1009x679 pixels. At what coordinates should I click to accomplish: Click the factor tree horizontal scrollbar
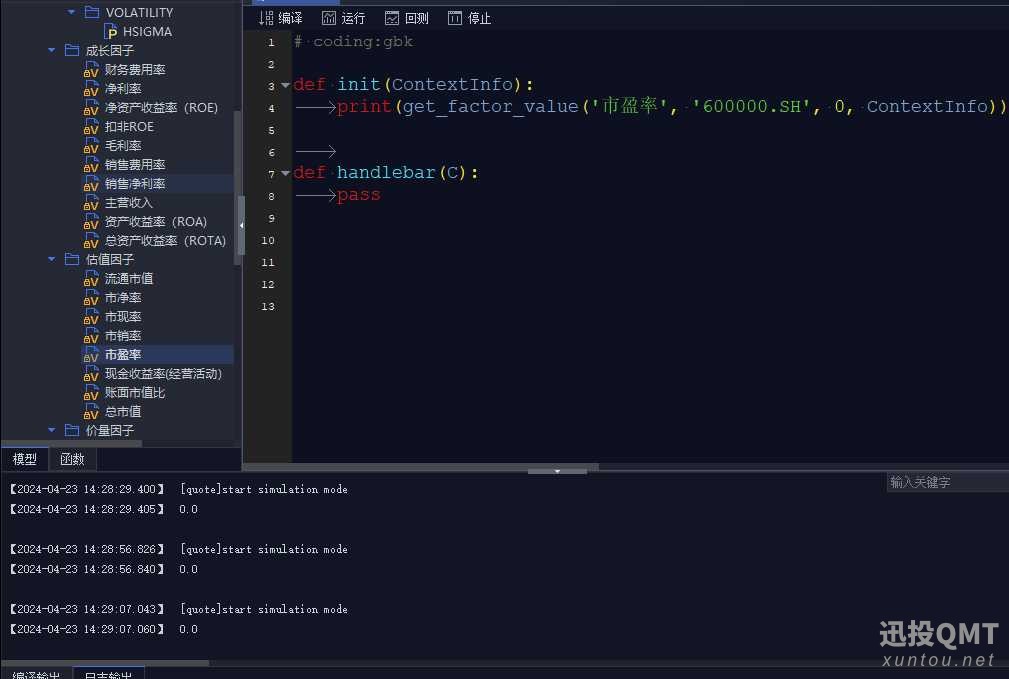point(72,443)
